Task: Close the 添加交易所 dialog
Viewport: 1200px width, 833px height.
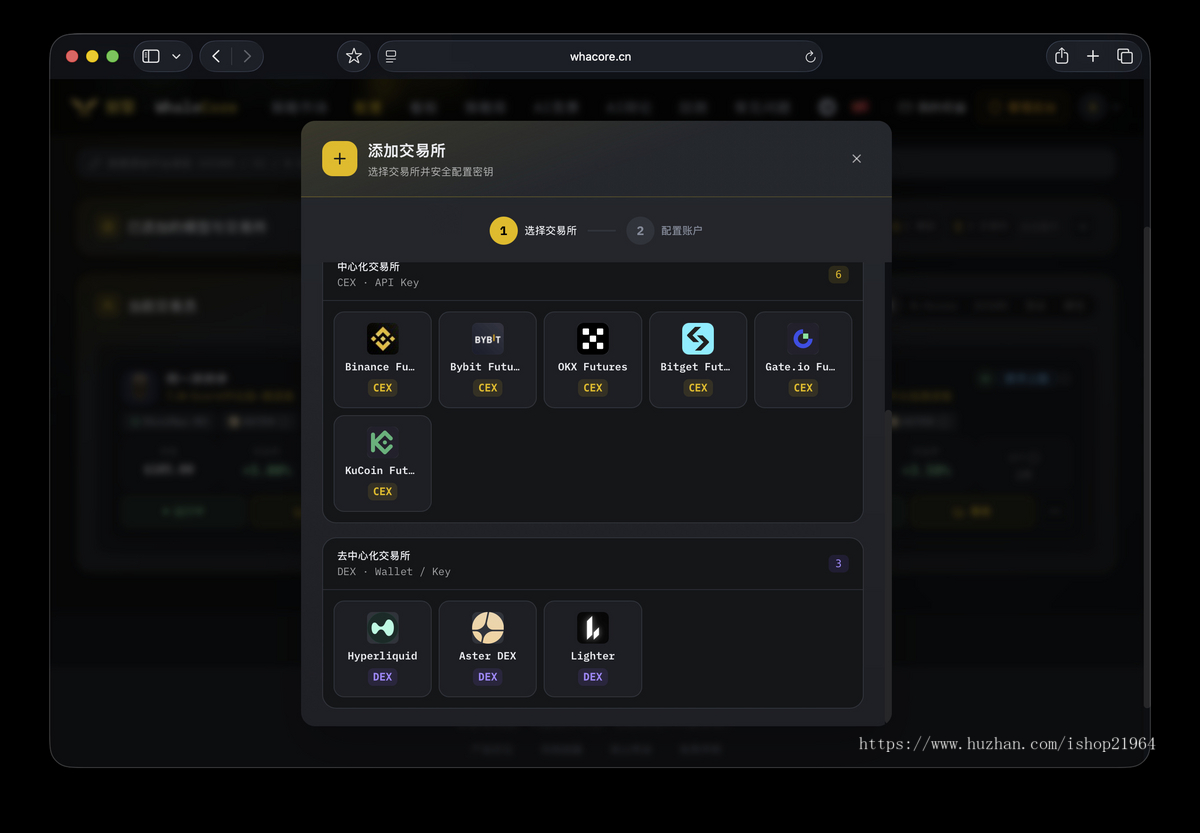Action: 856,159
